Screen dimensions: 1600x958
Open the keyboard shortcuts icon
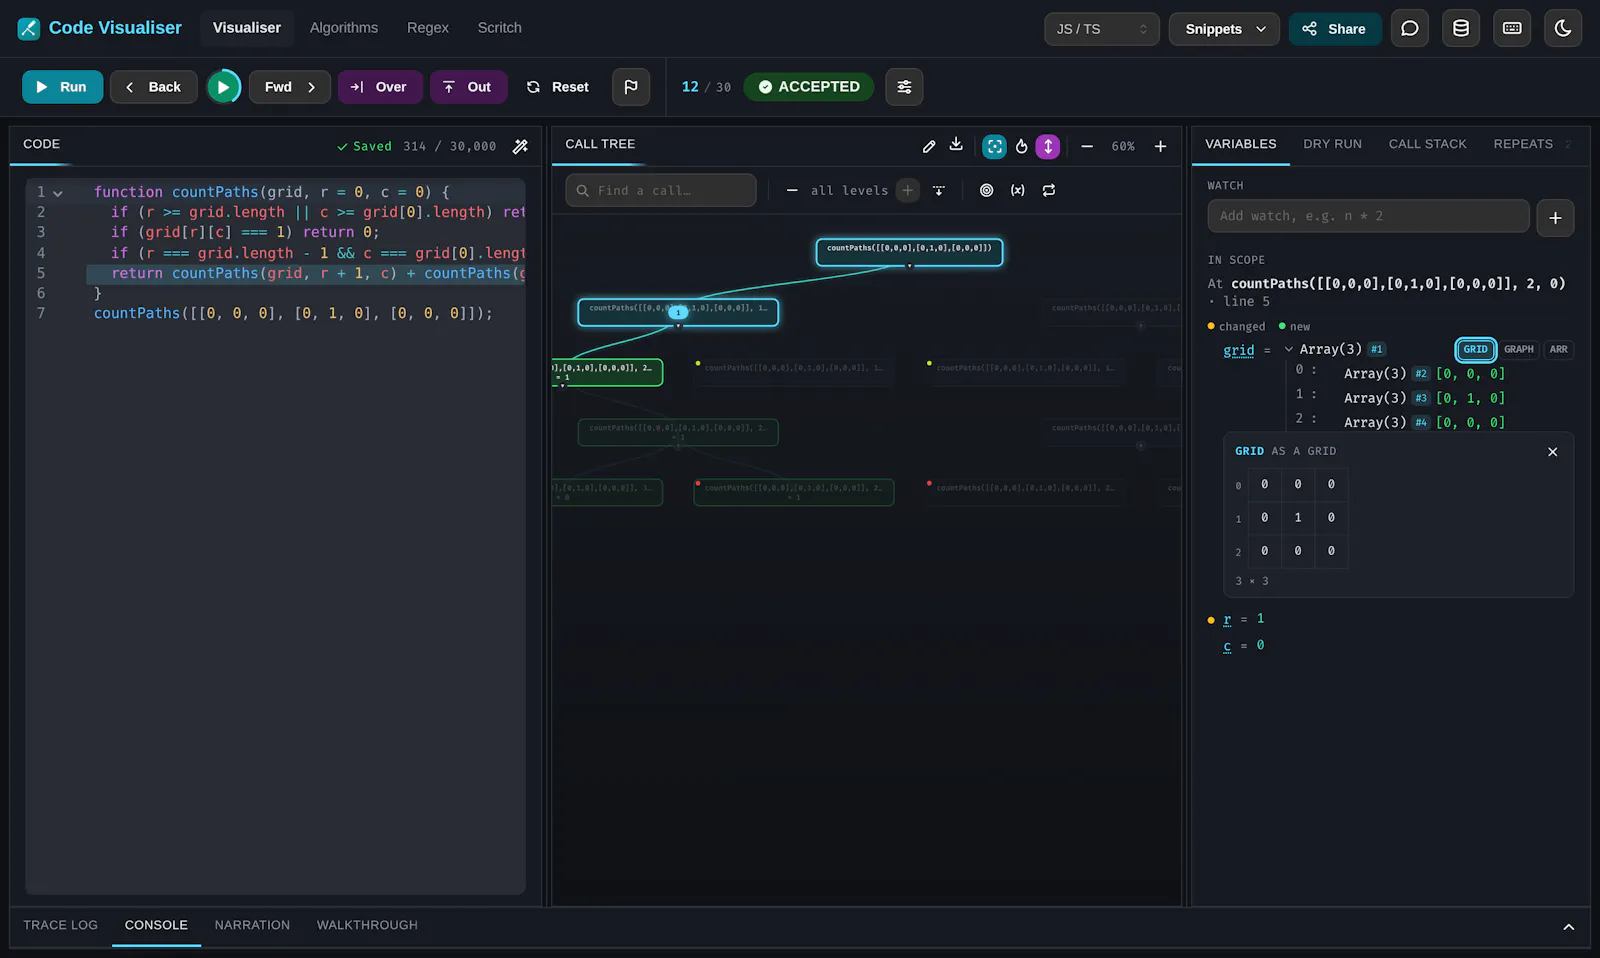click(1512, 28)
